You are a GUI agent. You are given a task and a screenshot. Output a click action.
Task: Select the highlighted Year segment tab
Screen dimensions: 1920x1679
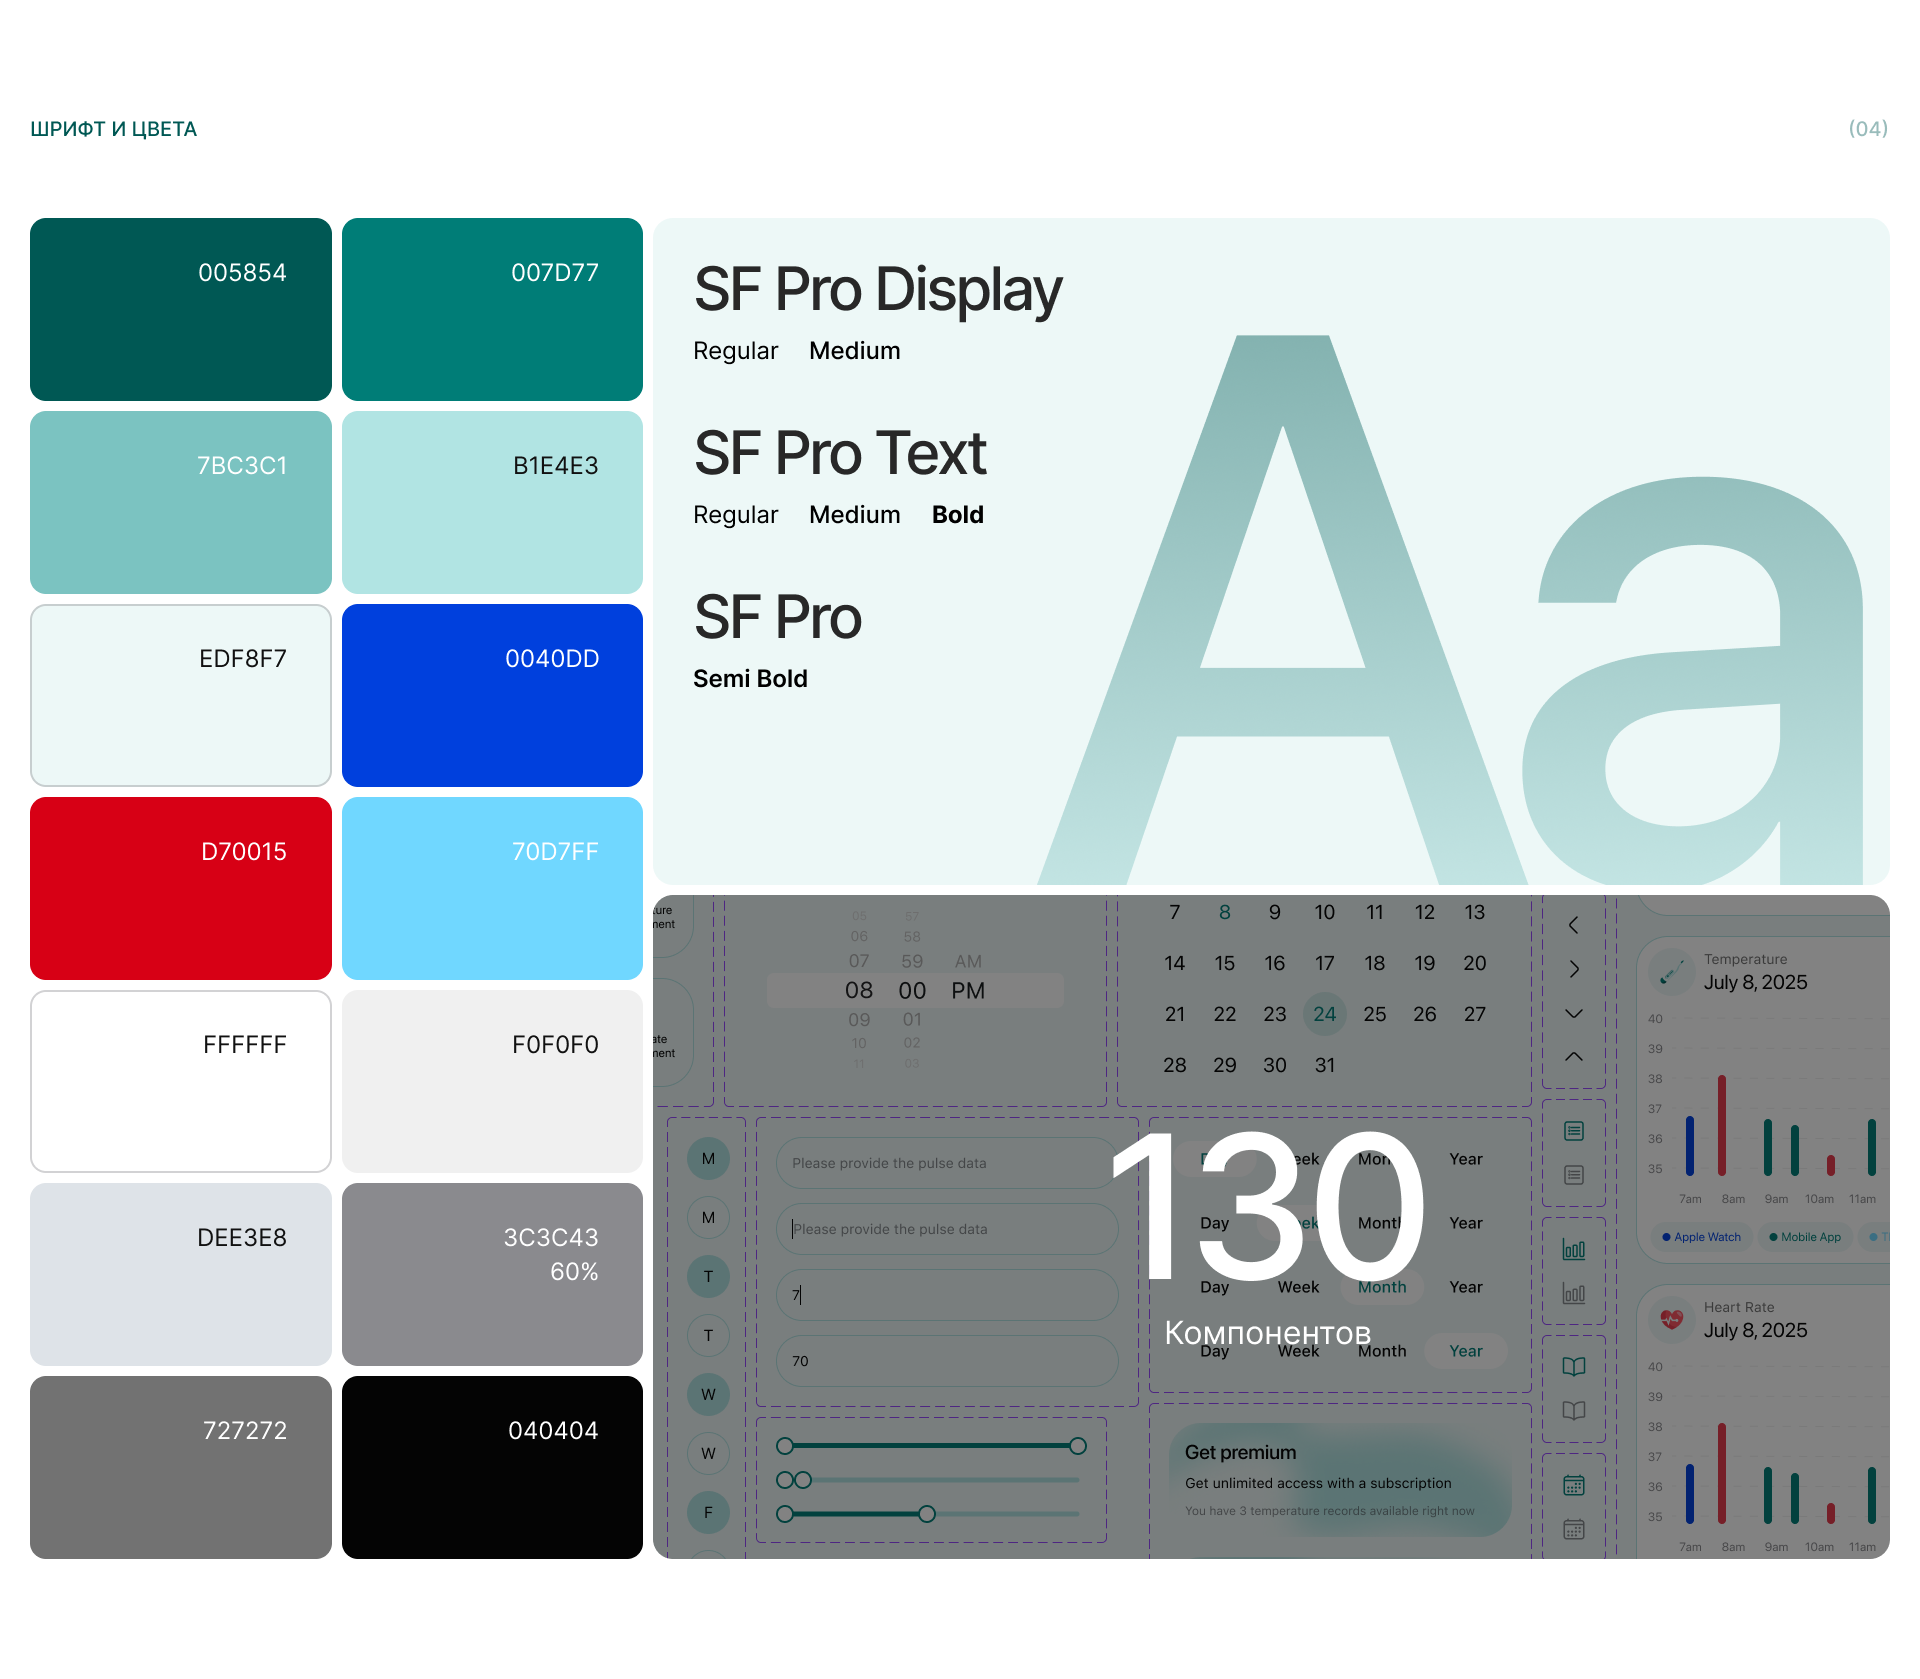[x=1466, y=1351]
